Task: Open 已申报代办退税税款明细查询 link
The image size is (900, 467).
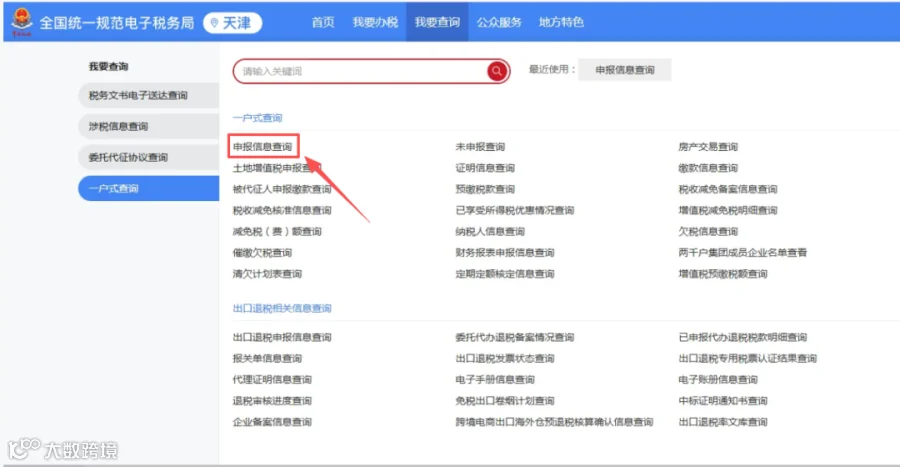Action: (743, 337)
